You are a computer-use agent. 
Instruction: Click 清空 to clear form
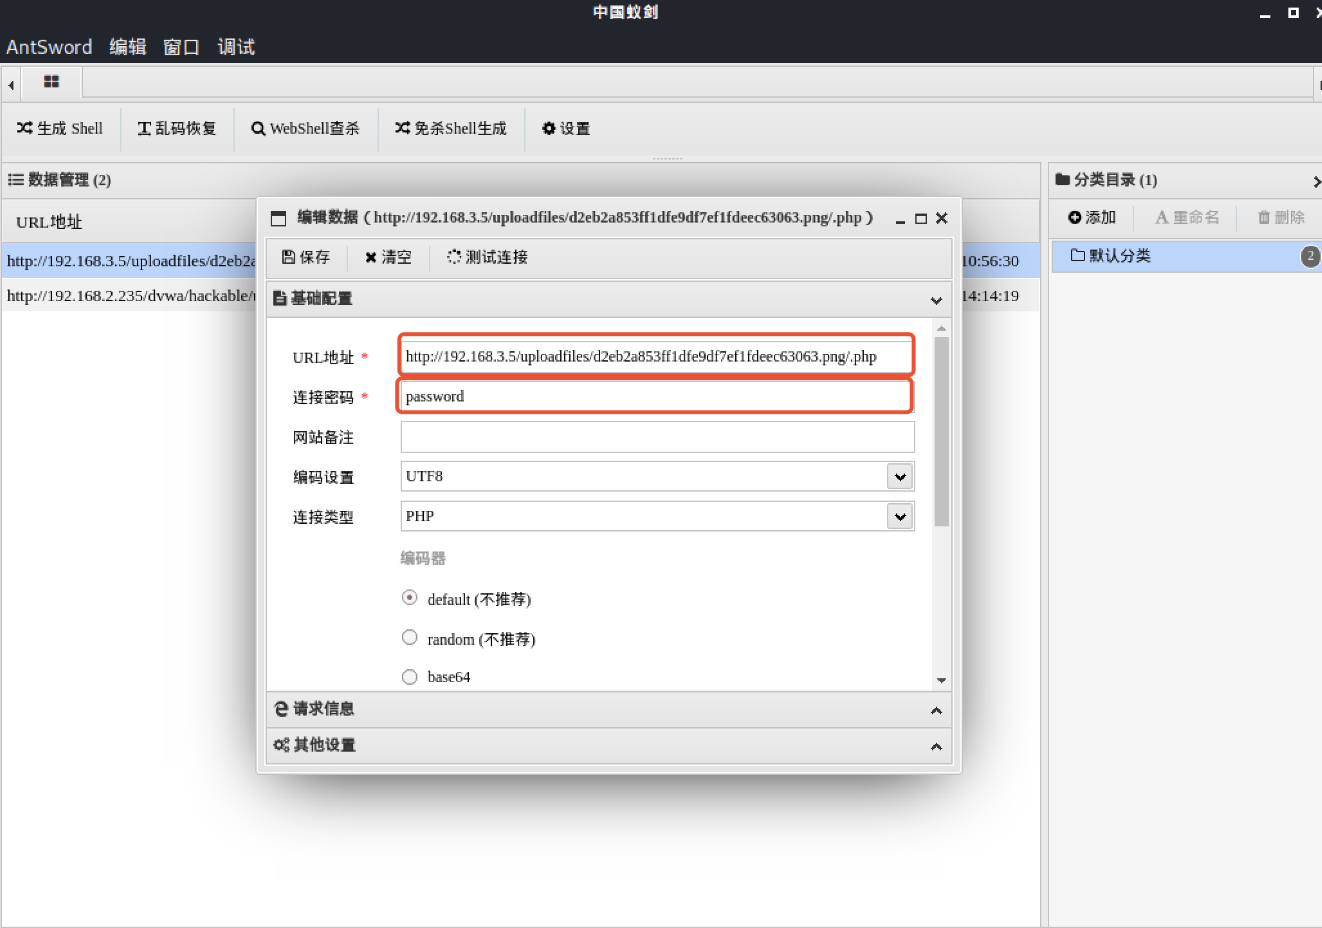(388, 257)
